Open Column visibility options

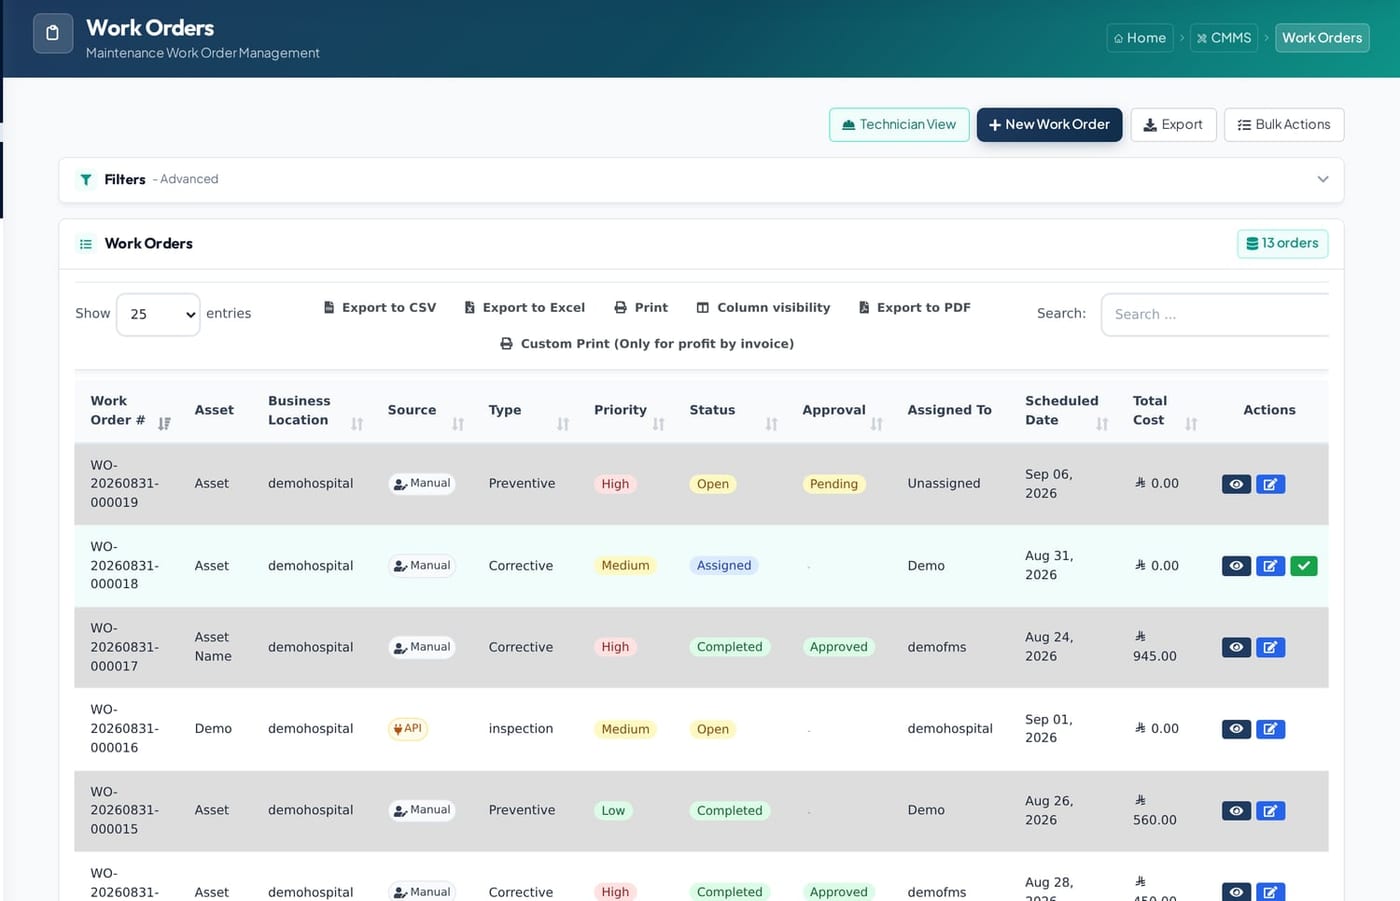click(x=763, y=308)
